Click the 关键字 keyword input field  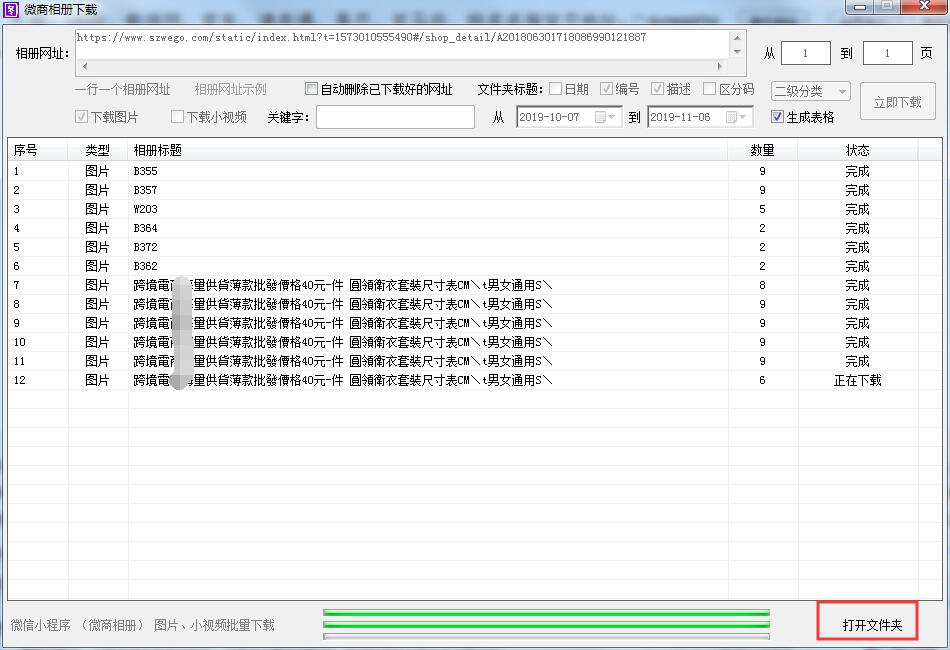395,117
